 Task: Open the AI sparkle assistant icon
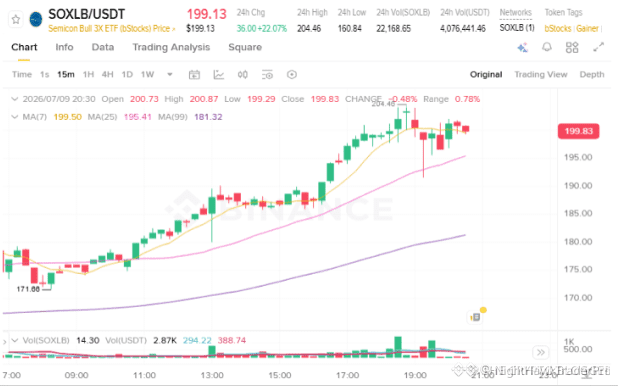(523, 48)
